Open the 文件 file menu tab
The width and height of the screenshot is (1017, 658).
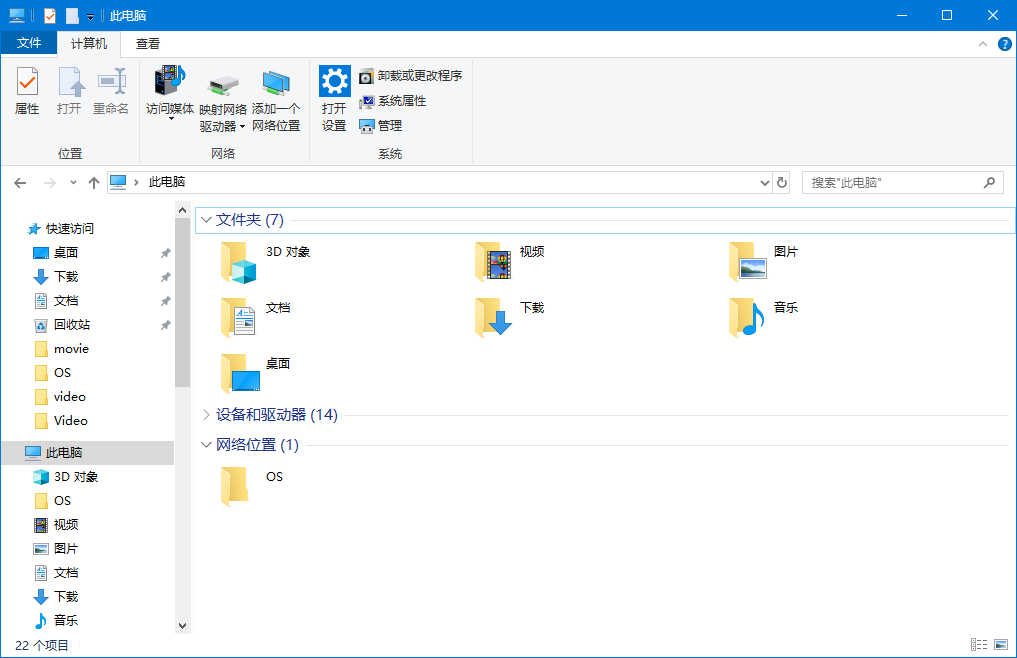29,43
